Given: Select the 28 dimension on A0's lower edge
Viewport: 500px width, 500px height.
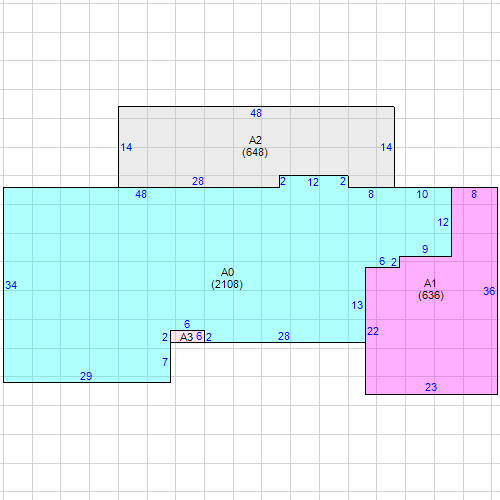Looking at the screenshot, I should coord(284,336).
